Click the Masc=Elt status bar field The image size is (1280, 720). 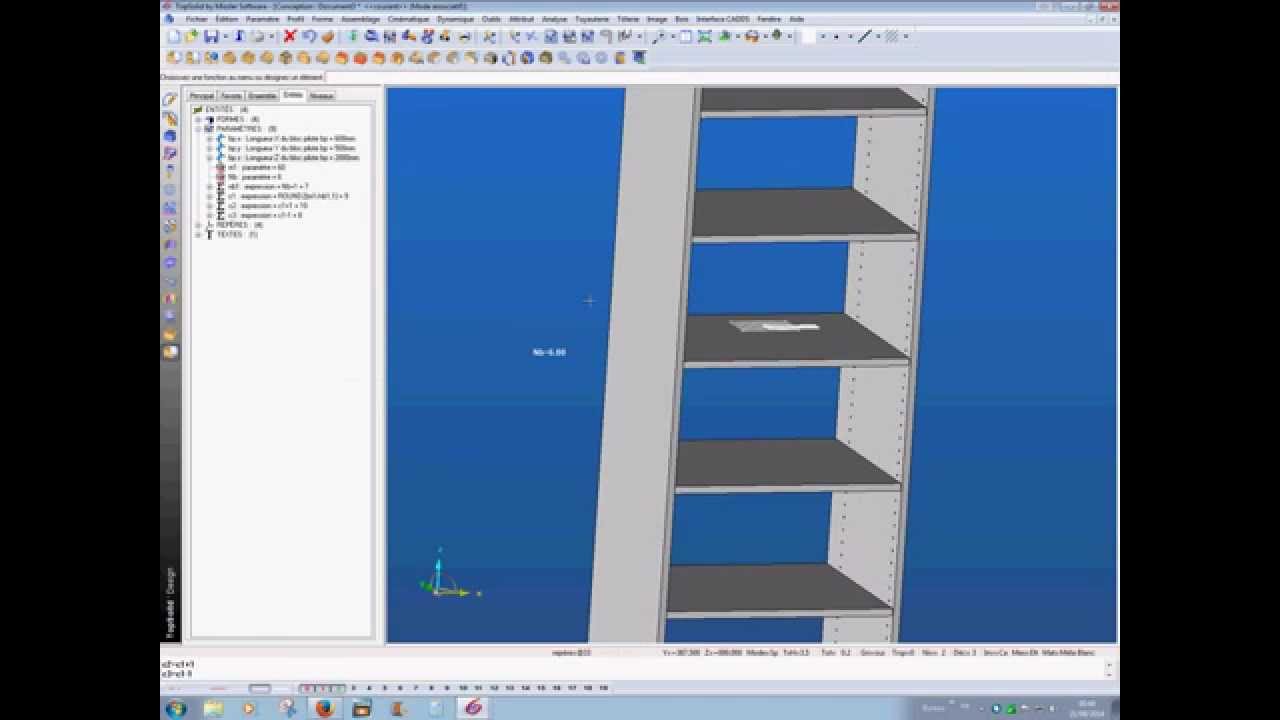click(1025, 653)
